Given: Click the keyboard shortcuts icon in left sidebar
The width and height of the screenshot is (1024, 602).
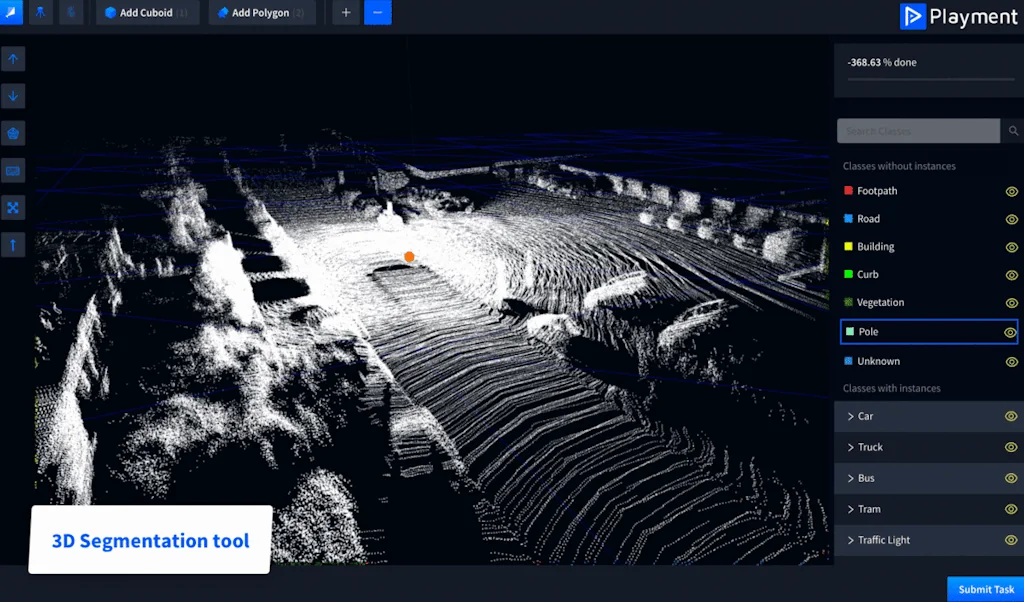Looking at the screenshot, I should point(13,171).
